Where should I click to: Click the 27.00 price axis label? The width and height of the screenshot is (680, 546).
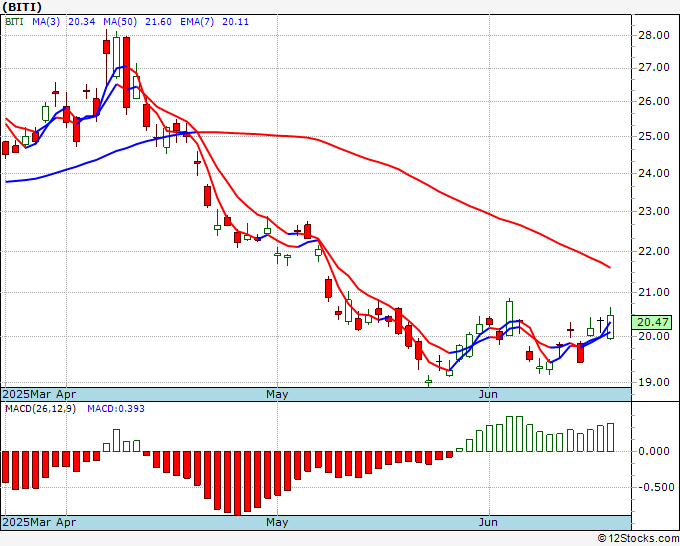coord(654,68)
